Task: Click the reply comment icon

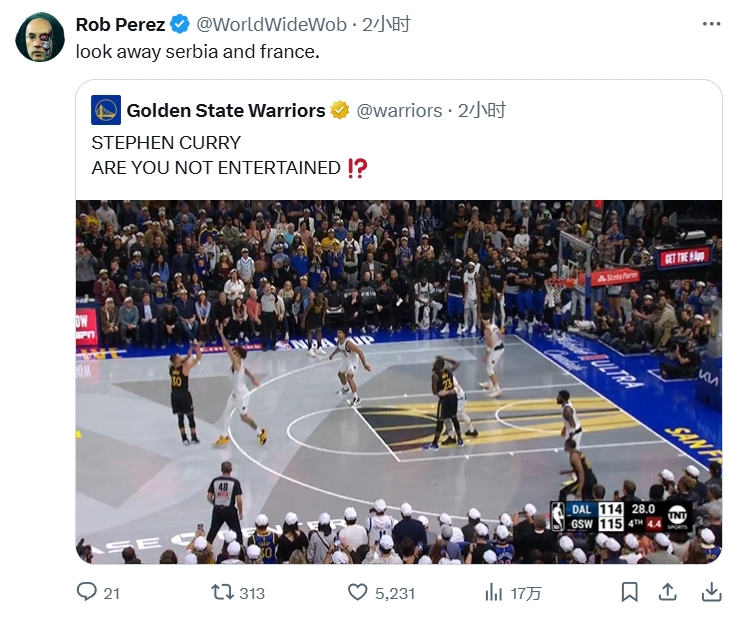Action: coord(88,592)
